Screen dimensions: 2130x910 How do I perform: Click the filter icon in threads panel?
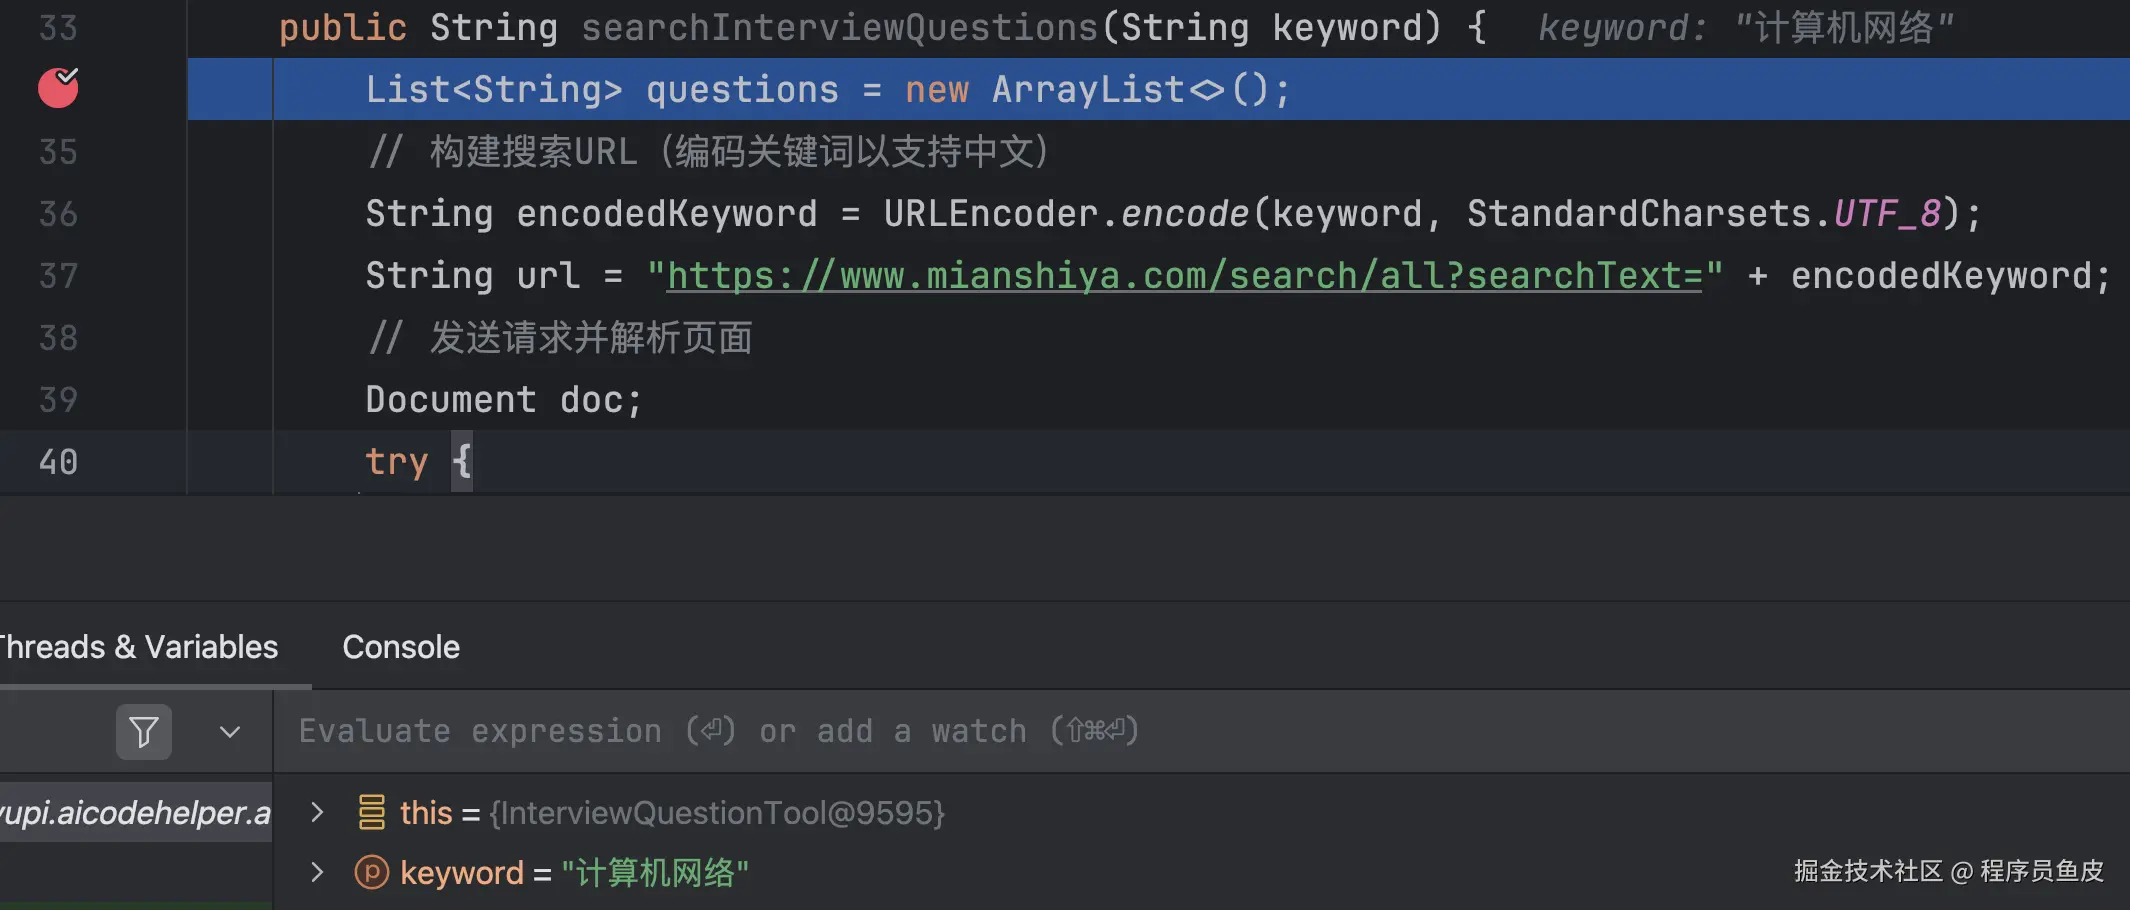[144, 732]
